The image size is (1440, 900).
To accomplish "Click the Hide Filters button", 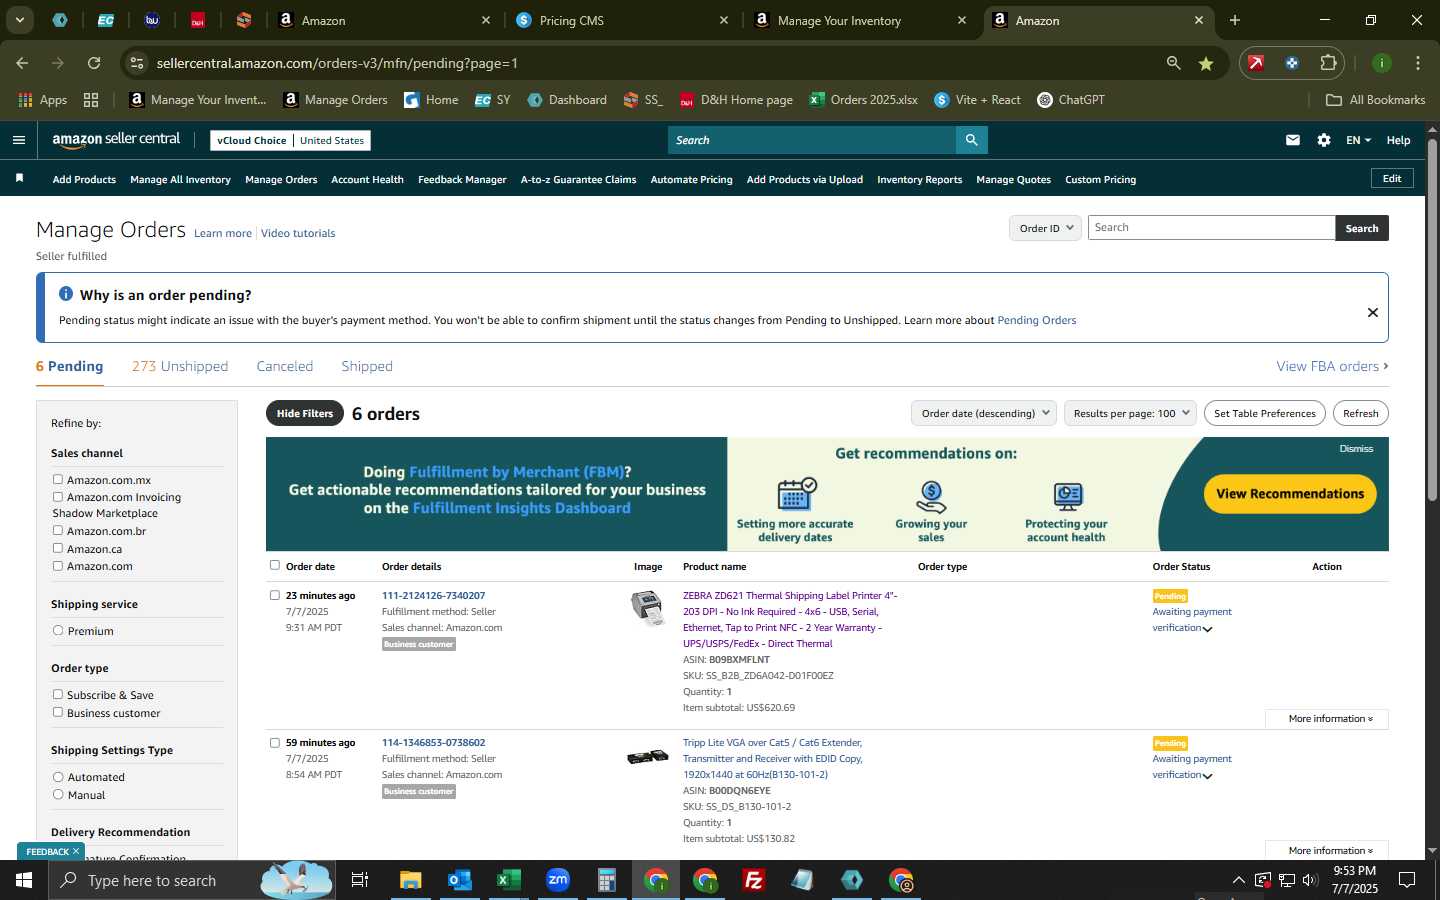I will pos(305,413).
